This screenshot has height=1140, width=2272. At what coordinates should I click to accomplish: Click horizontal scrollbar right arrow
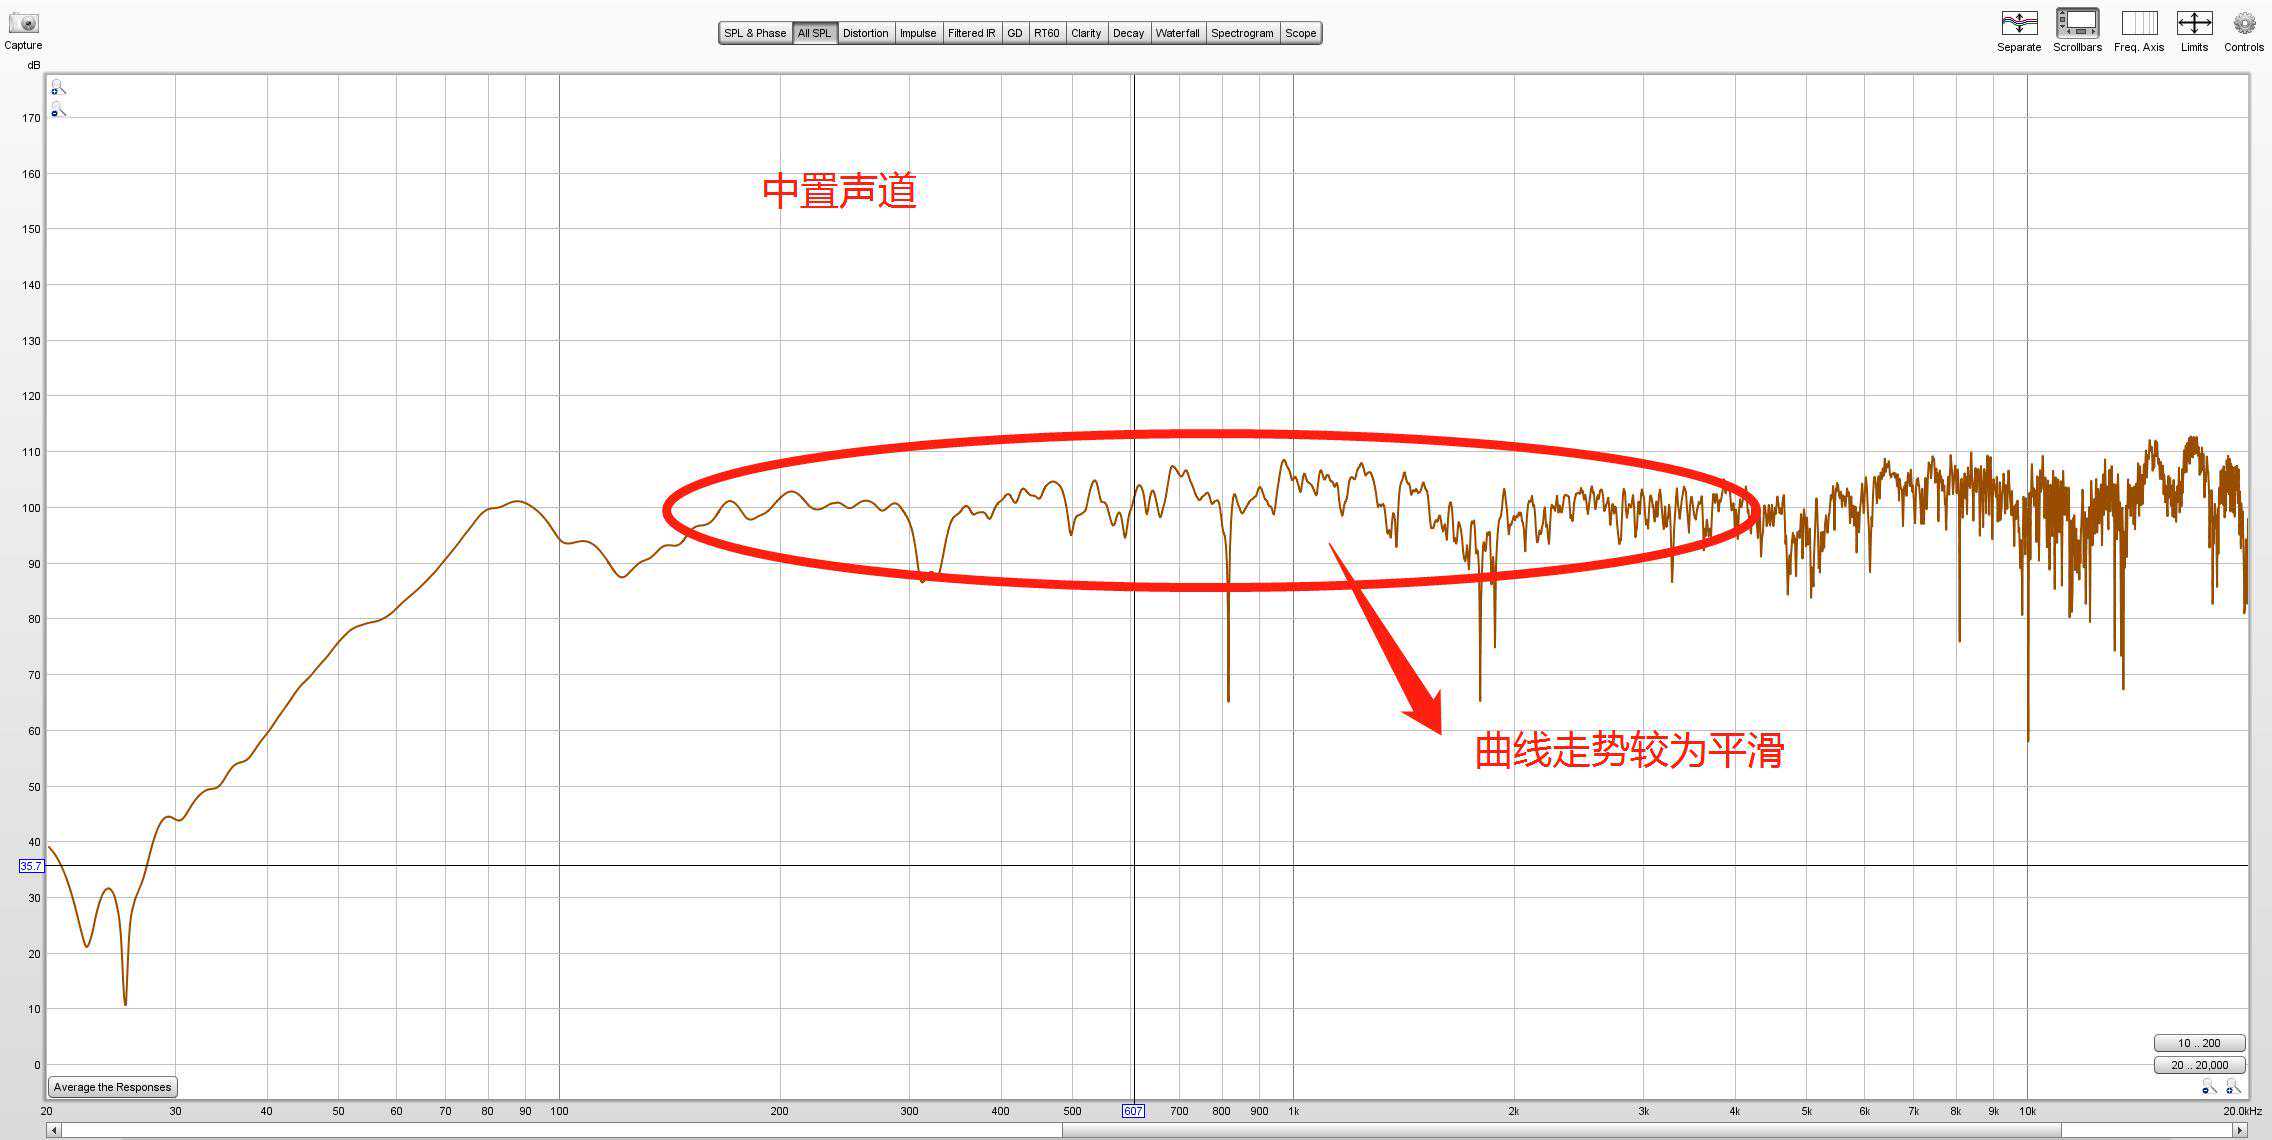pos(2240,1131)
